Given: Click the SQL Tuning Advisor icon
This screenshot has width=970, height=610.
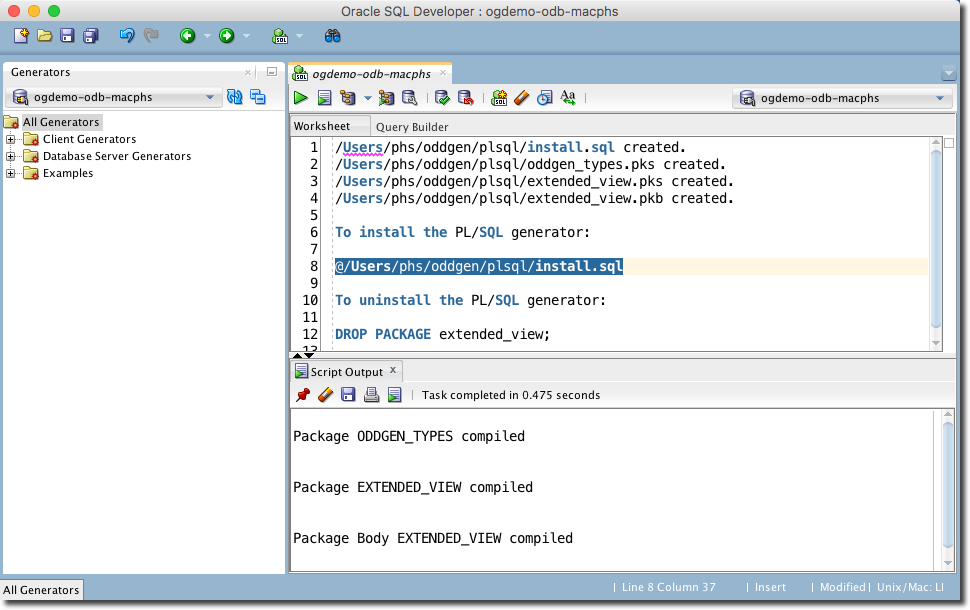Looking at the screenshot, I should point(410,97).
